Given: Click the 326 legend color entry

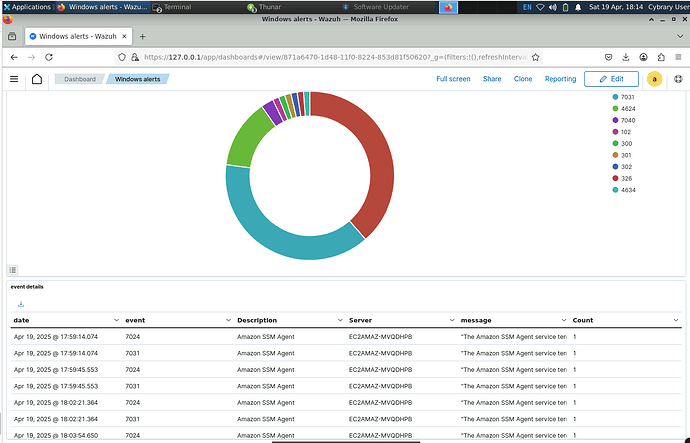Looking at the screenshot, I should click(x=614, y=178).
